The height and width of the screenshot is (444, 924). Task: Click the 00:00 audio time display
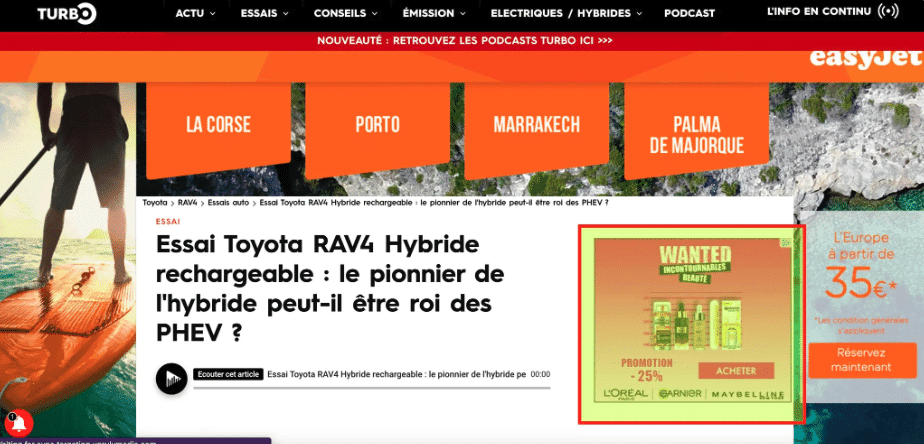540,374
